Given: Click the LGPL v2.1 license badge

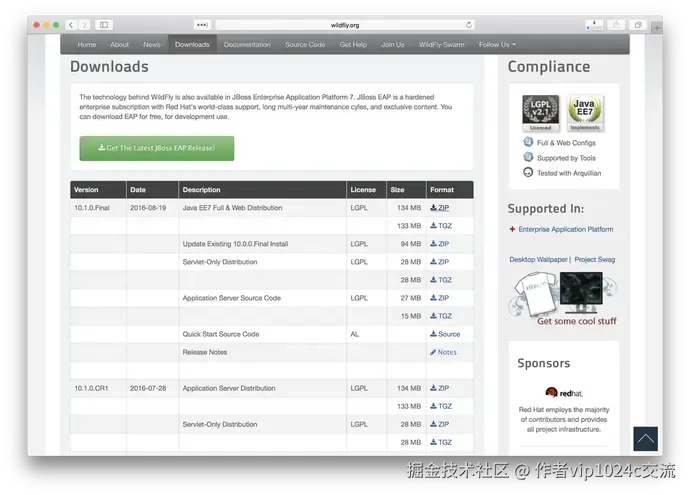Looking at the screenshot, I should pos(540,113).
